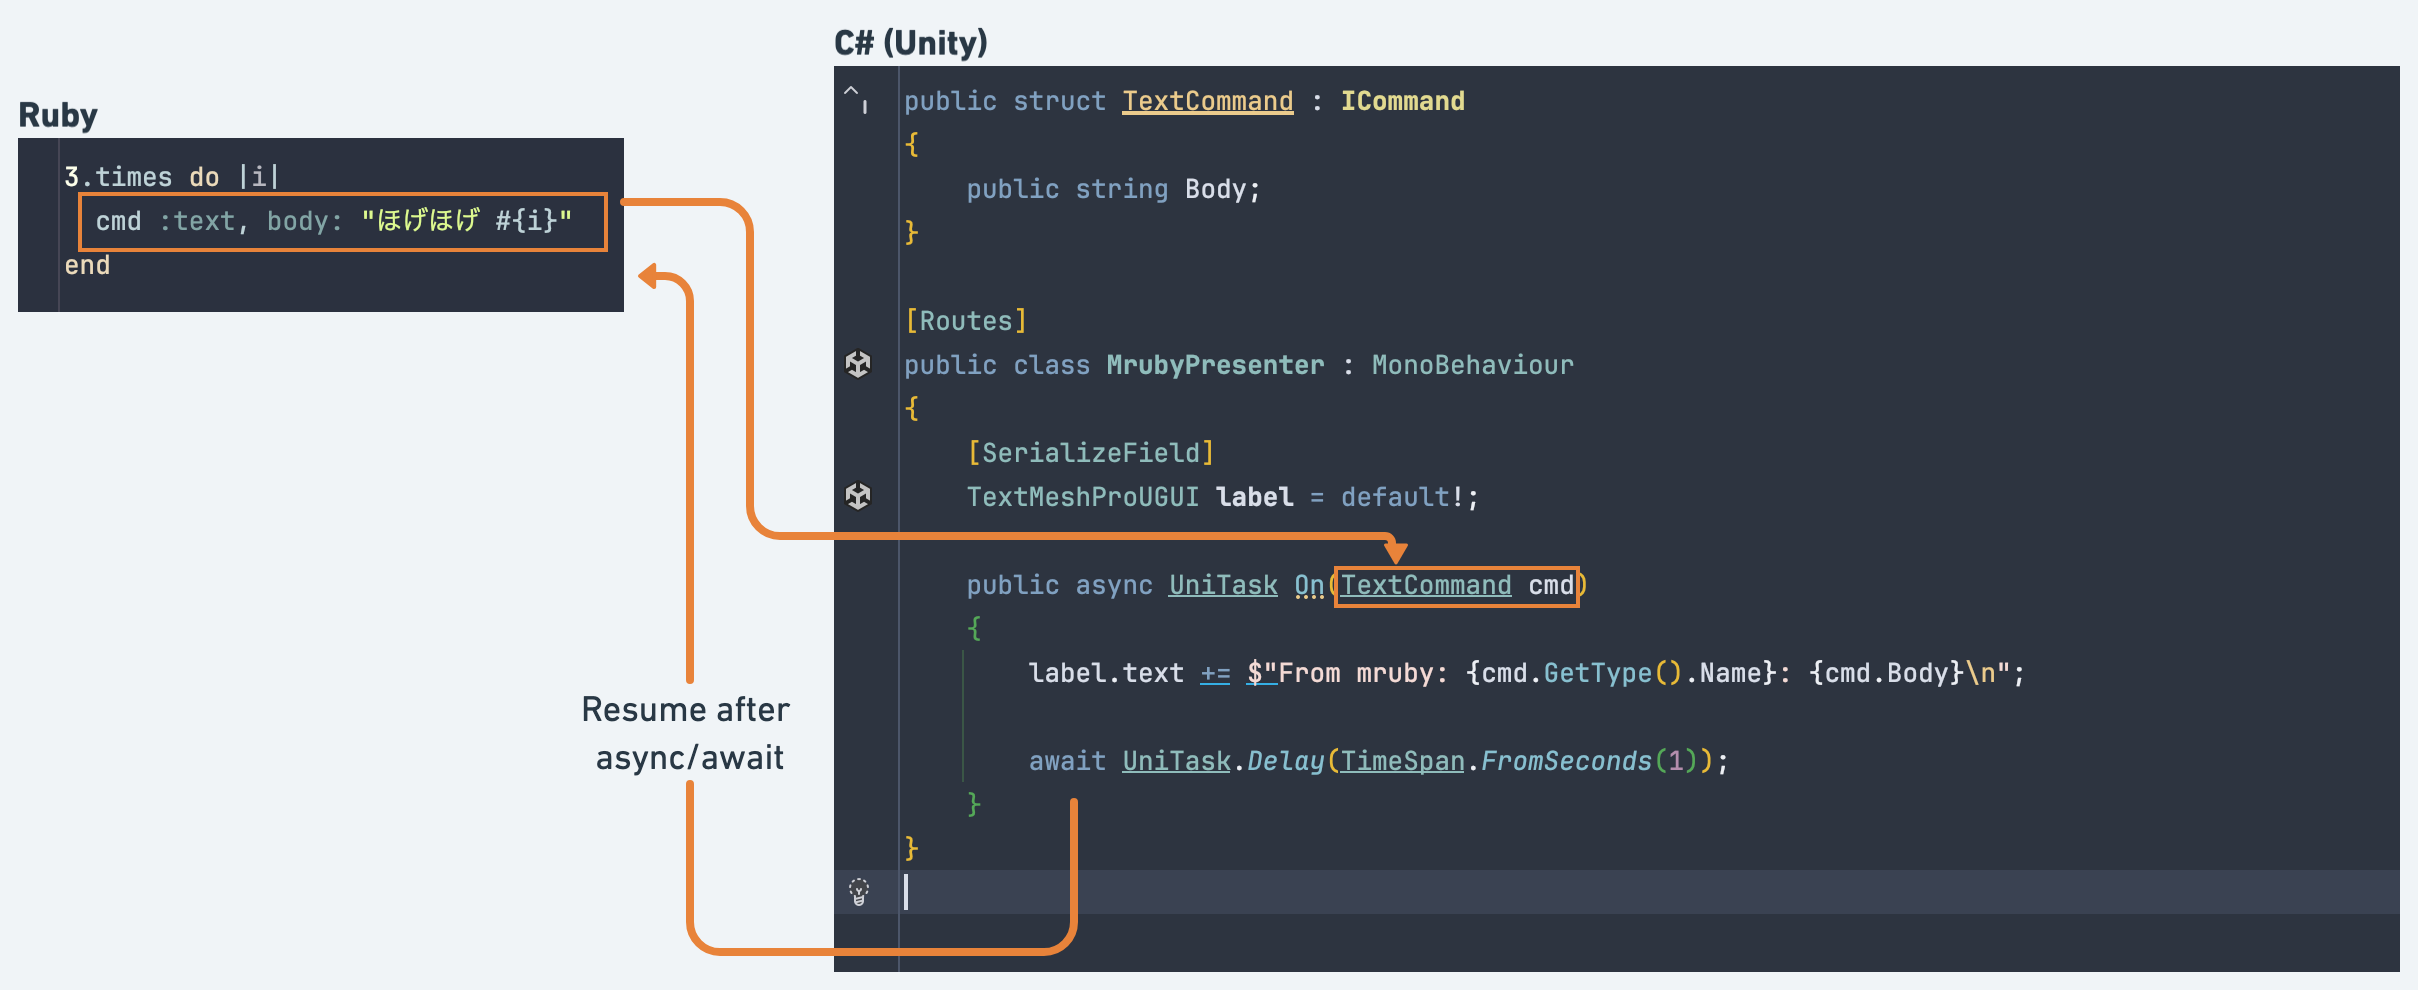Click the Delay method call
This screenshot has width=2418, height=990.
coord(1285,761)
